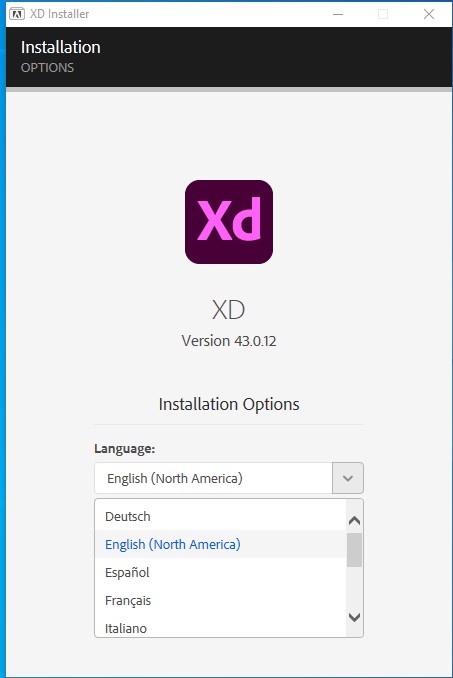
Task: Click the language list scrollbar thumb
Action: click(354, 550)
